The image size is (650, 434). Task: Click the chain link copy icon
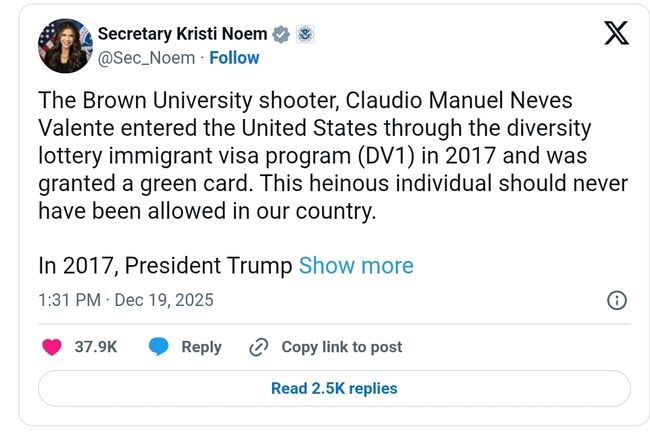pyautogui.click(x=258, y=347)
